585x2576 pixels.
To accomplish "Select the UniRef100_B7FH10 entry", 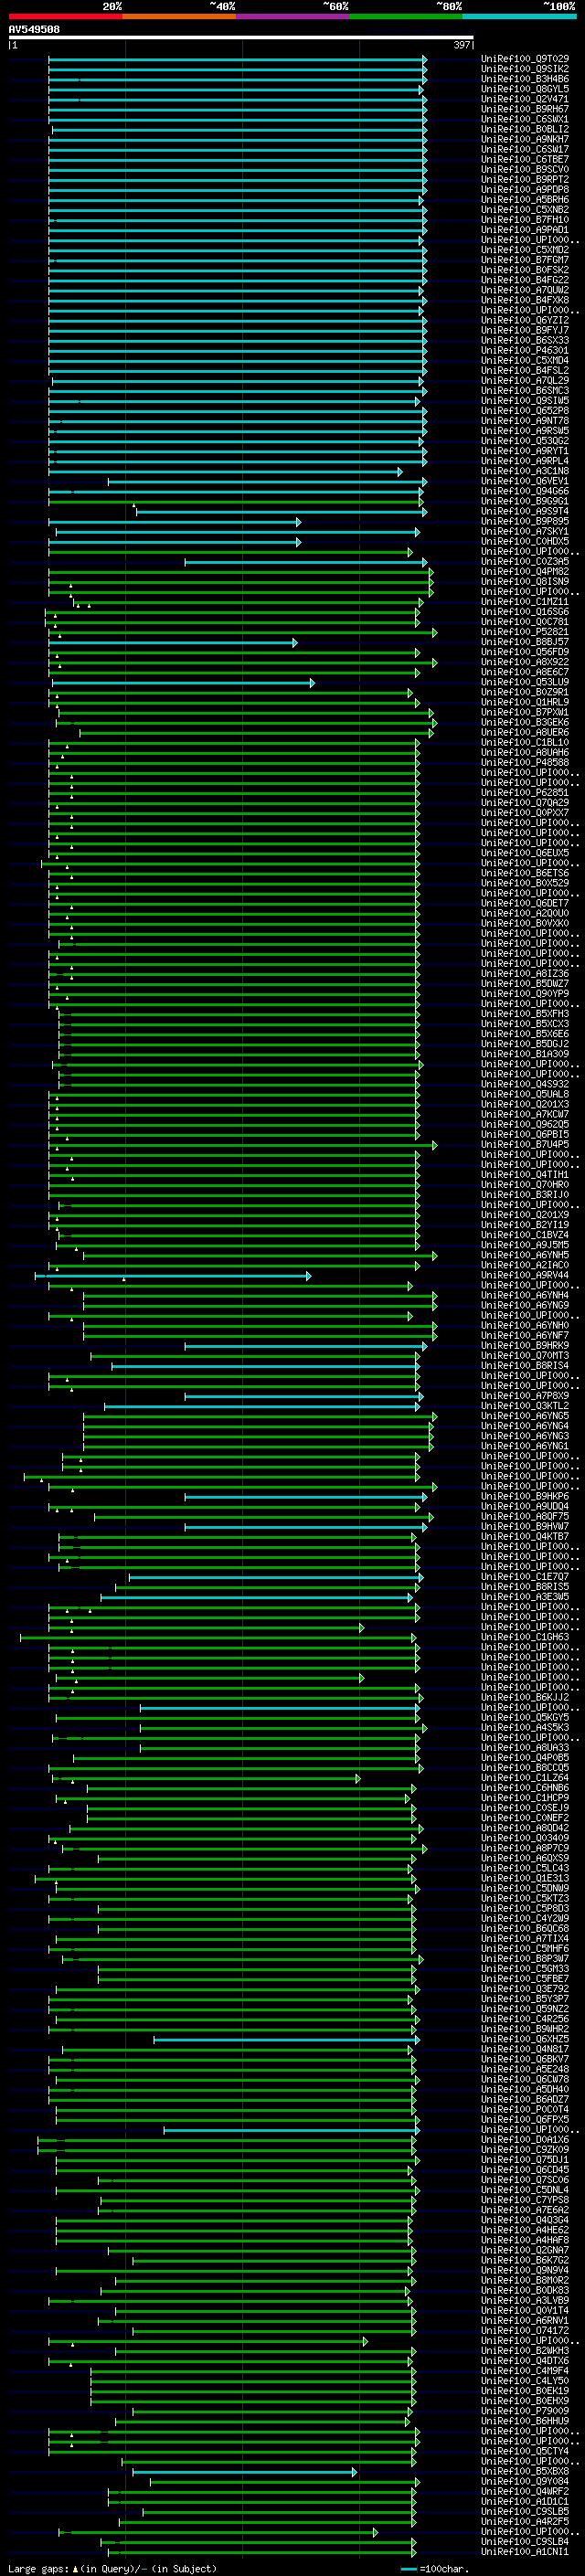I will [525, 220].
